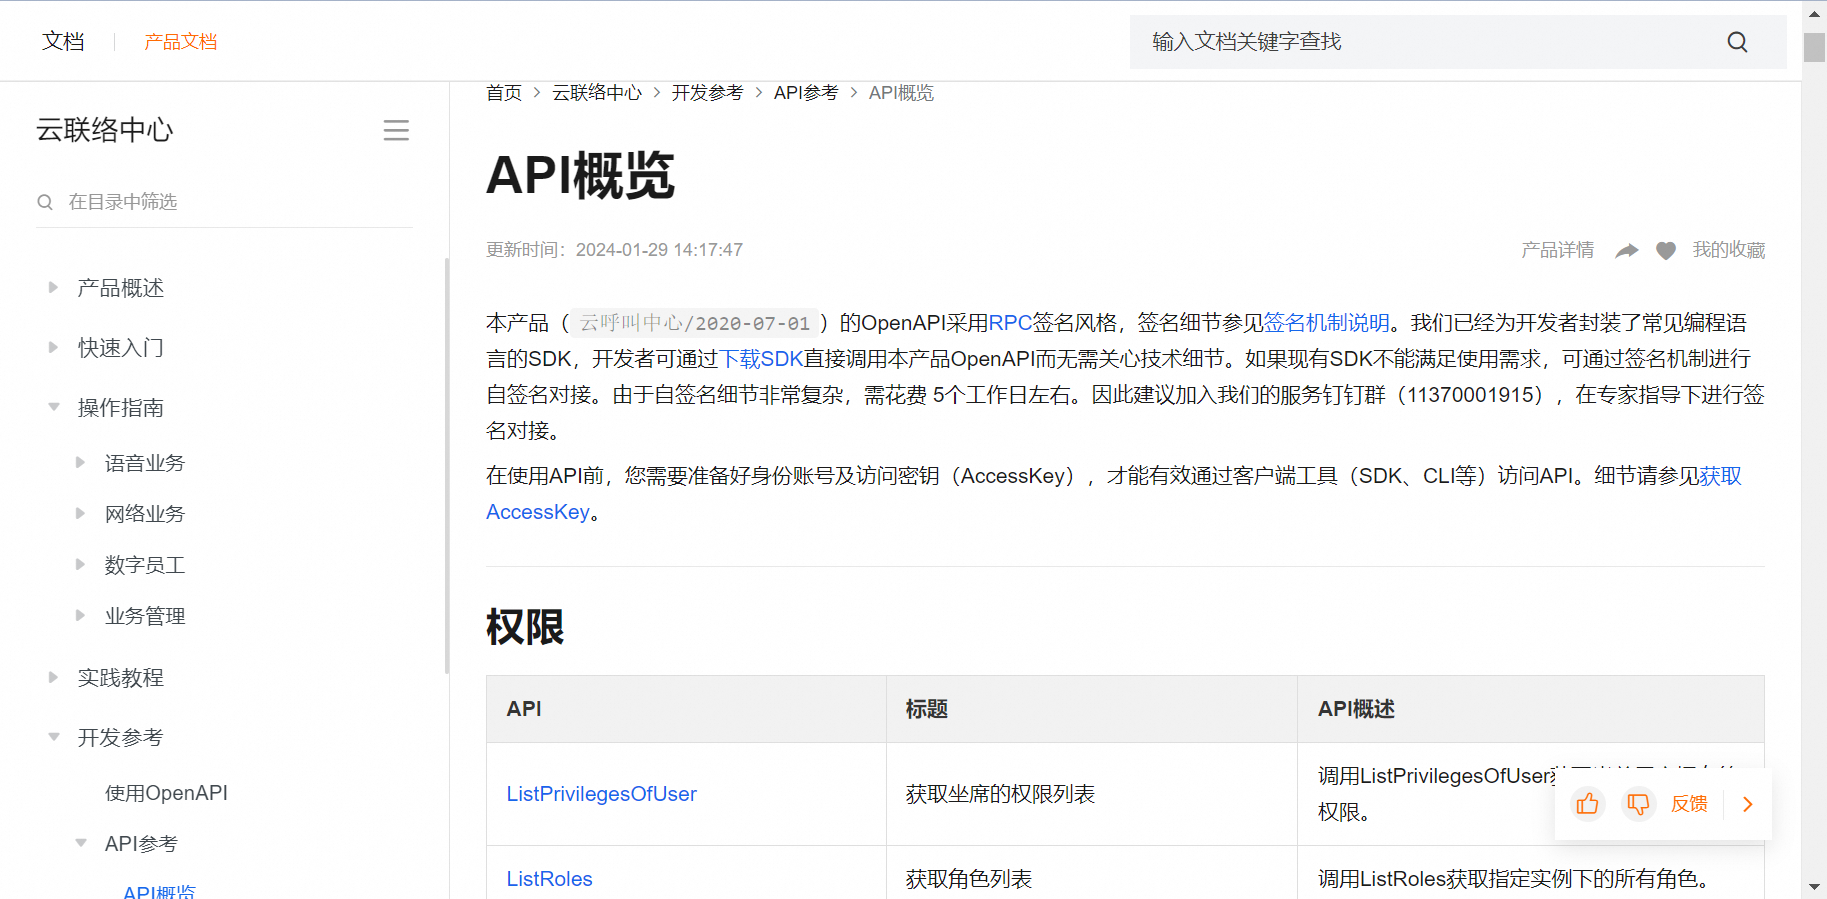Open the 文档 home link
This screenshot has width=1827, height=899.
click(x=63, y=41)
